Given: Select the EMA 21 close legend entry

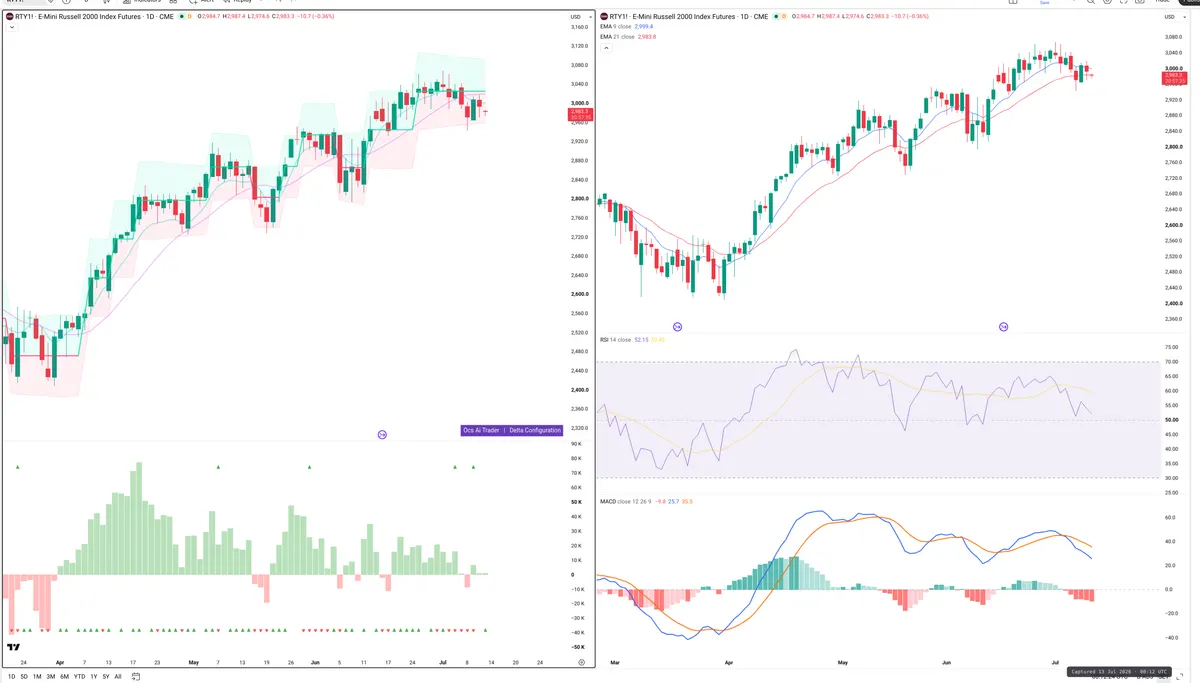Looking at the screenshot, I should (x=627, y=37).
